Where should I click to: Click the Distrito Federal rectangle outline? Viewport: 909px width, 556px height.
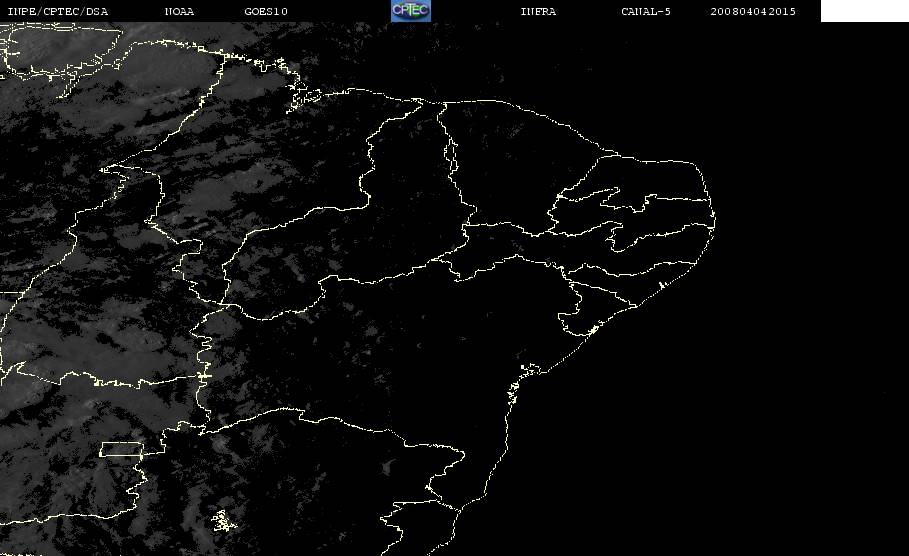(121, 449)
